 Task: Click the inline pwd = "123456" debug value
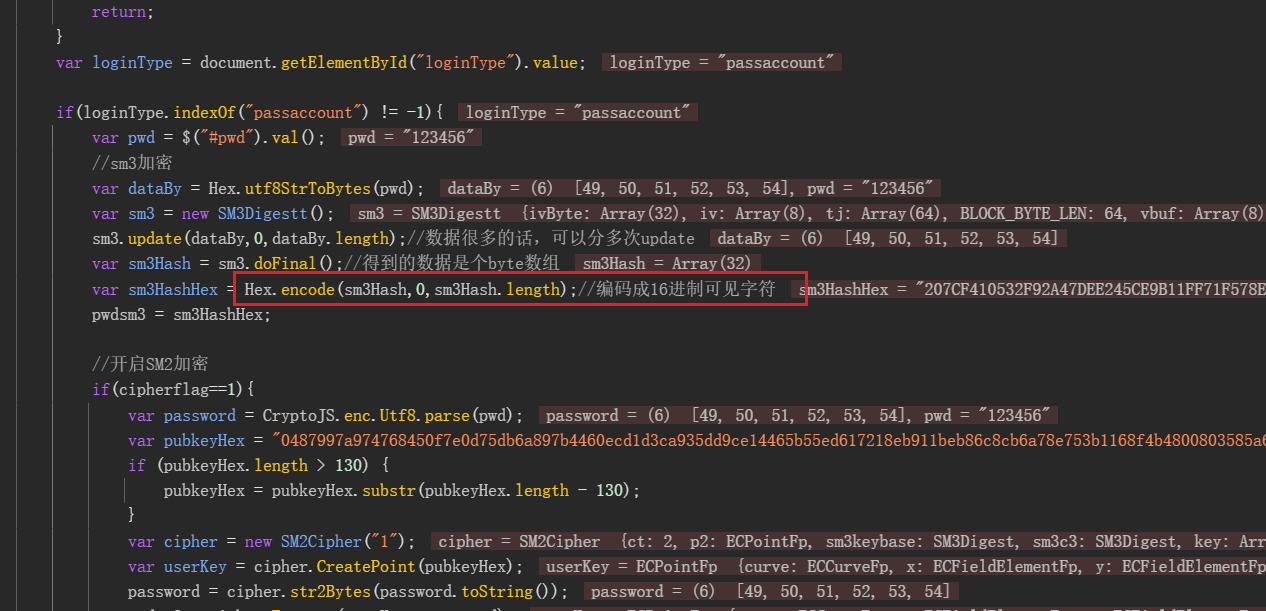(x=410, y=138)
